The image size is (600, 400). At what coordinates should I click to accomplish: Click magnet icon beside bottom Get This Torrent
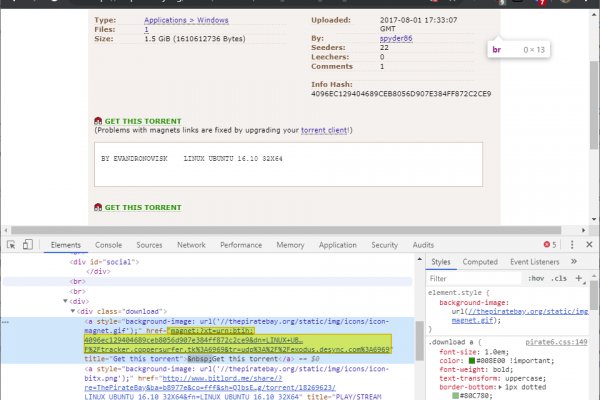(97, 207)
